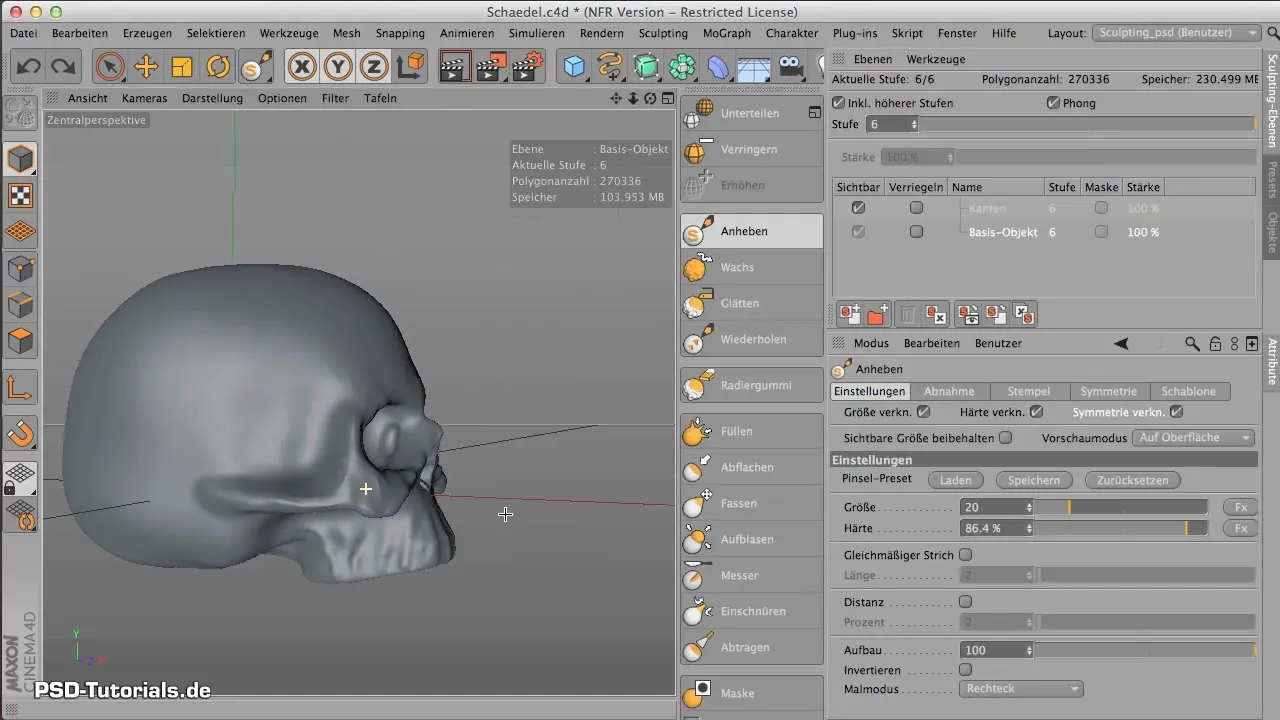Select the Verringern sculpt tool
Viewport: 1280px width, 720px height.
pyautogui.click(x=752, y=149)
